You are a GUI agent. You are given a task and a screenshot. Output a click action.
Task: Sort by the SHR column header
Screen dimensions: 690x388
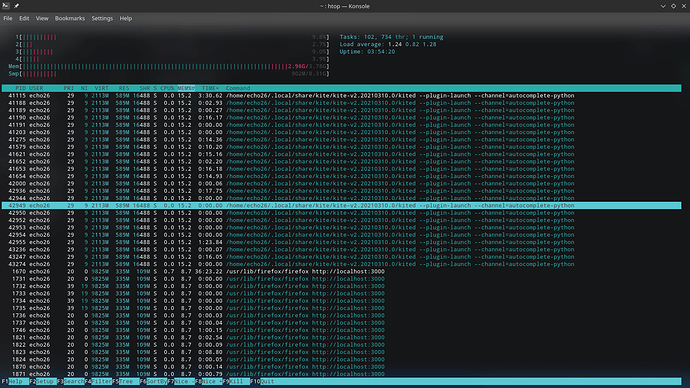145,88
